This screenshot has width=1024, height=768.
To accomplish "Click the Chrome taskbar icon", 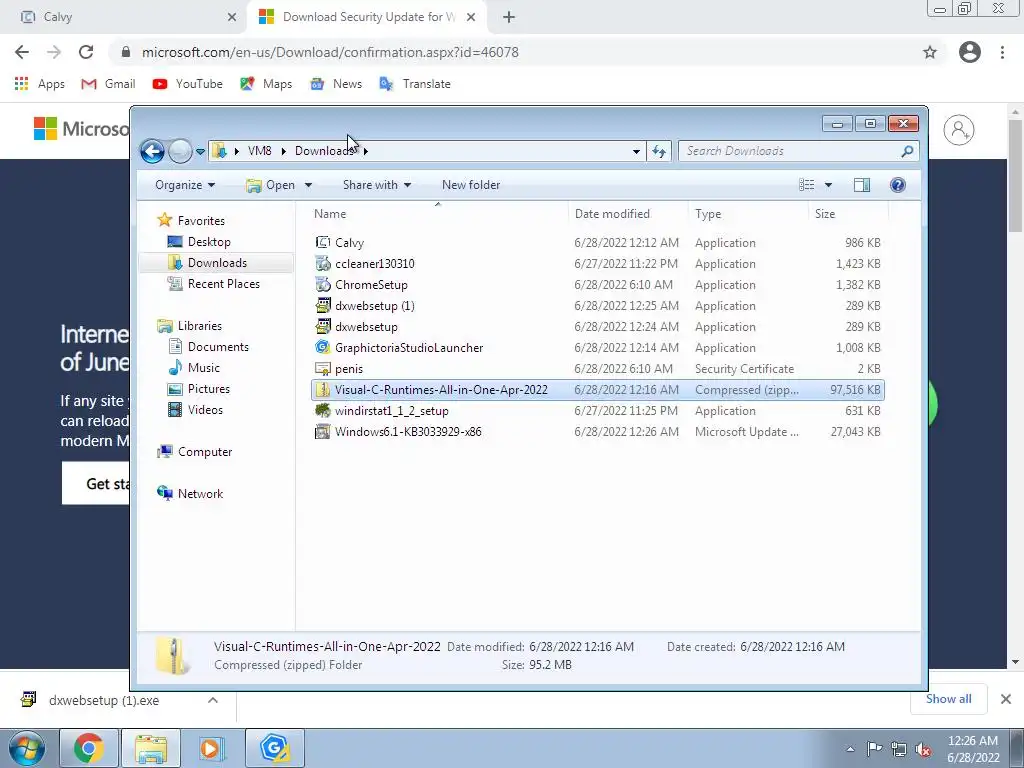I will [89, 748].
